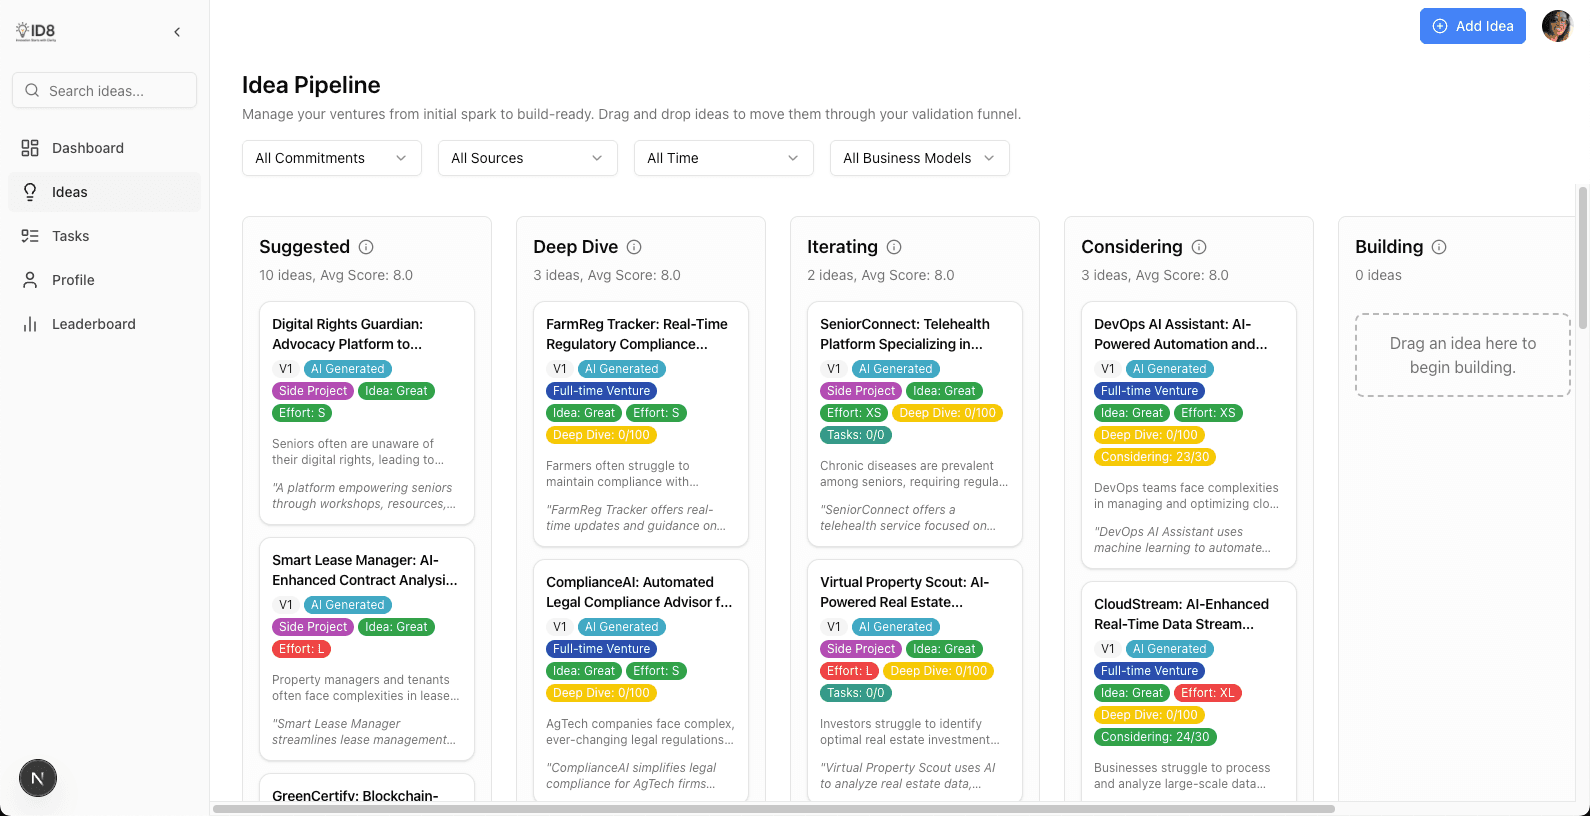Click the info icon beside Building
The width and height of the screenshot is (1590, 816).
[1439, 247]
